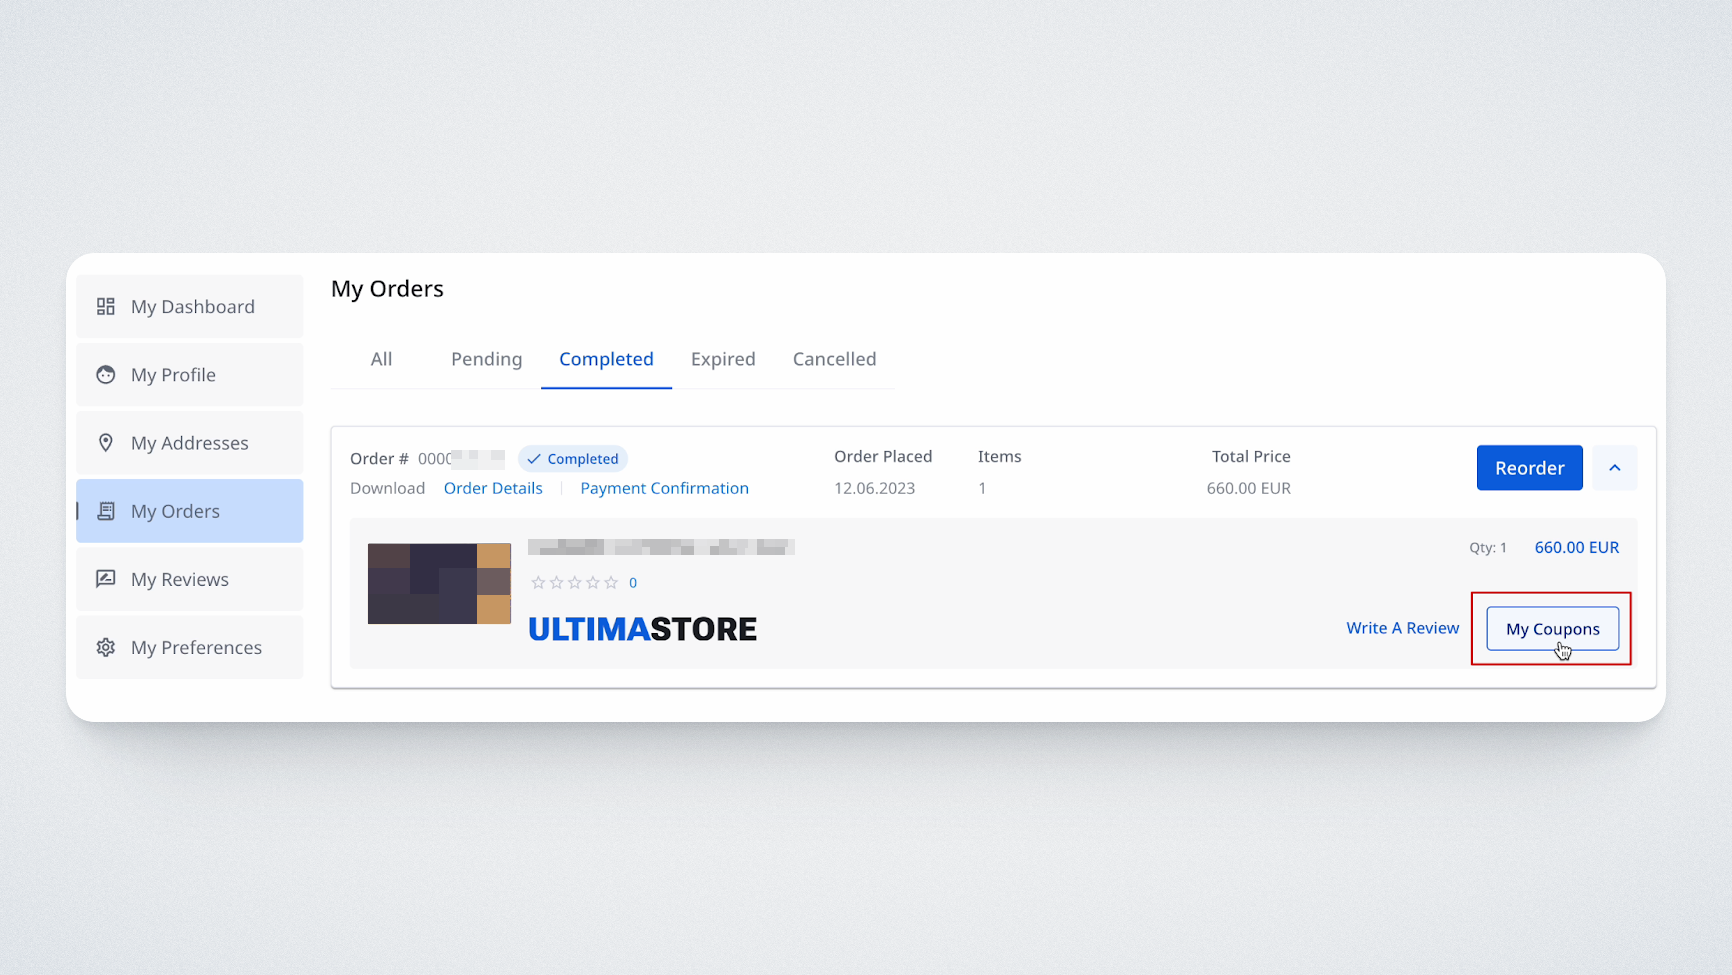1732x975 pixels.
Task: Open My Coupons for this order
Action: pos(1552,629)
